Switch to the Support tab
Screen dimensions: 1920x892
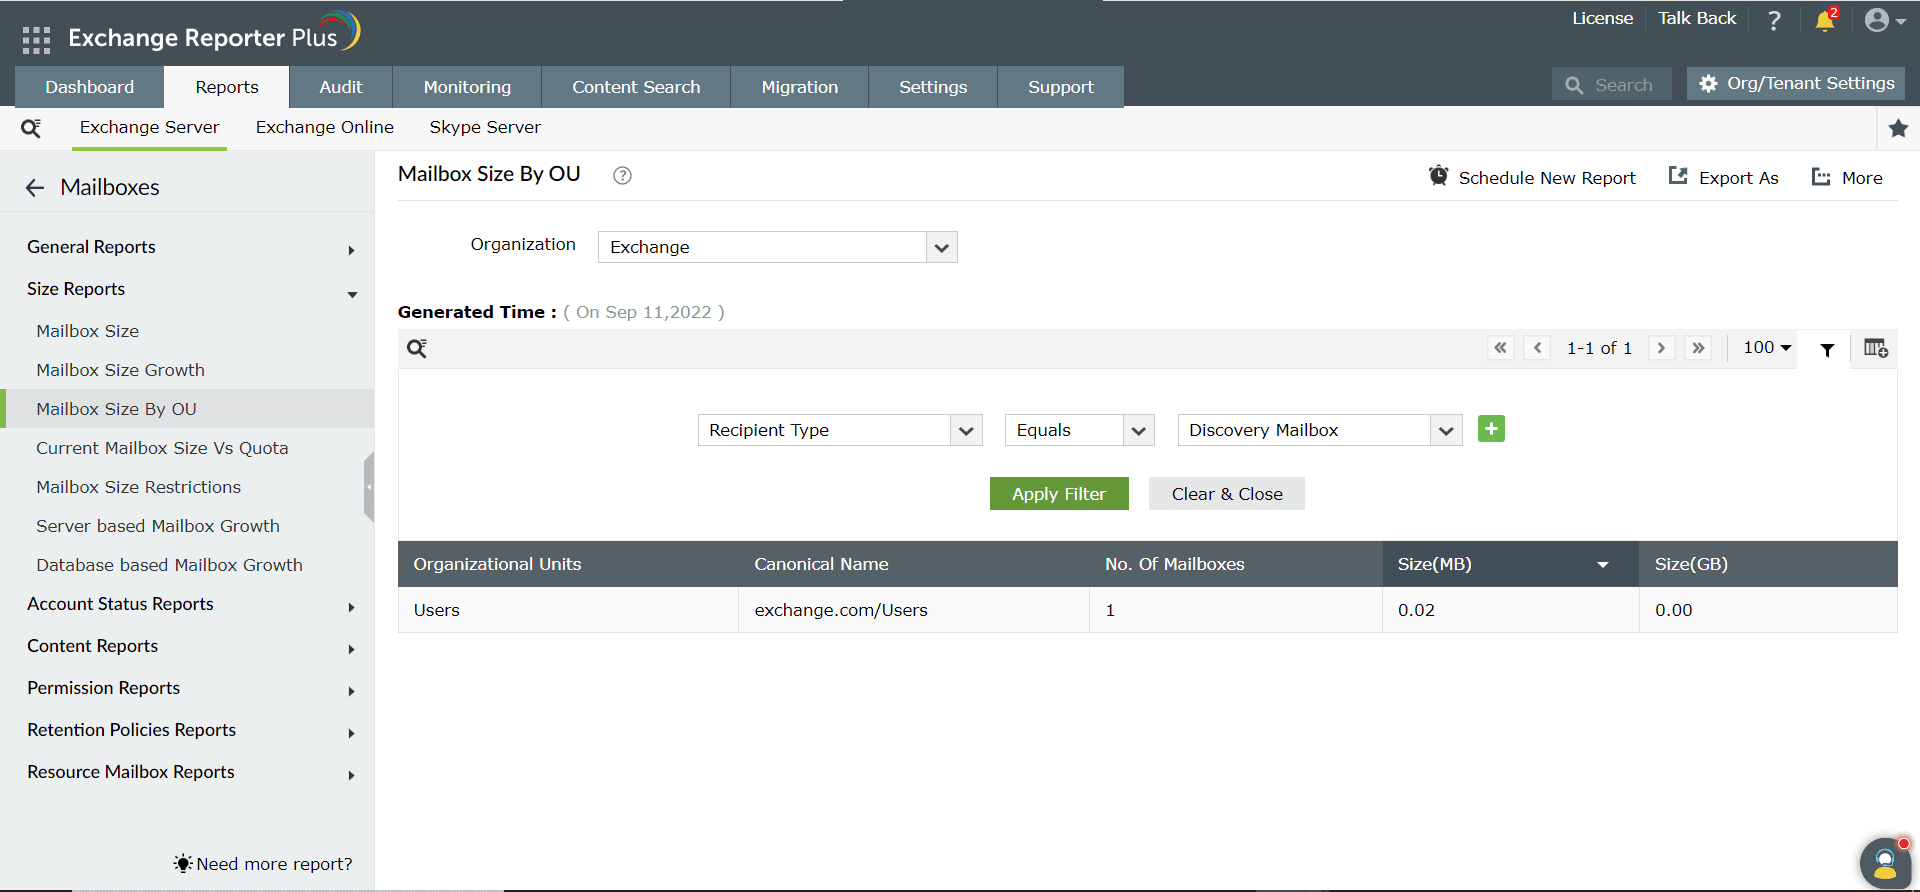point(1061,87)
